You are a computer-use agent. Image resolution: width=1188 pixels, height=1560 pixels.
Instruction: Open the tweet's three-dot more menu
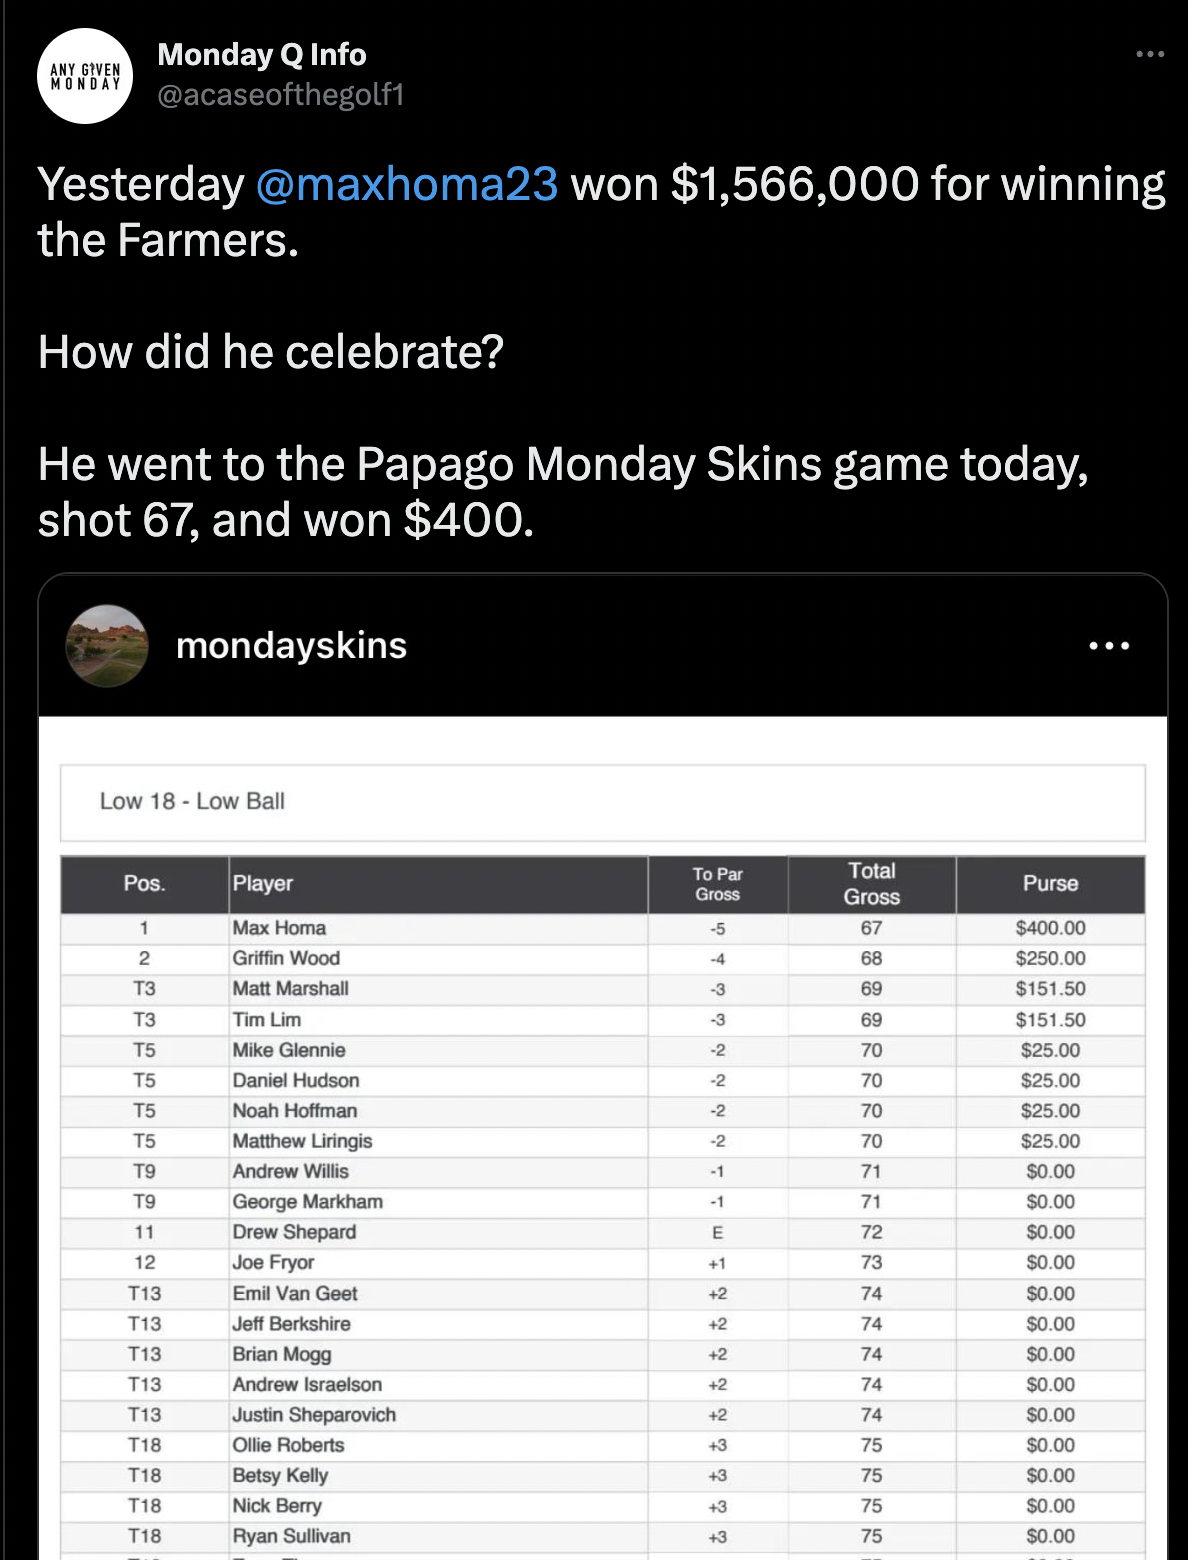click(1150, 54)
